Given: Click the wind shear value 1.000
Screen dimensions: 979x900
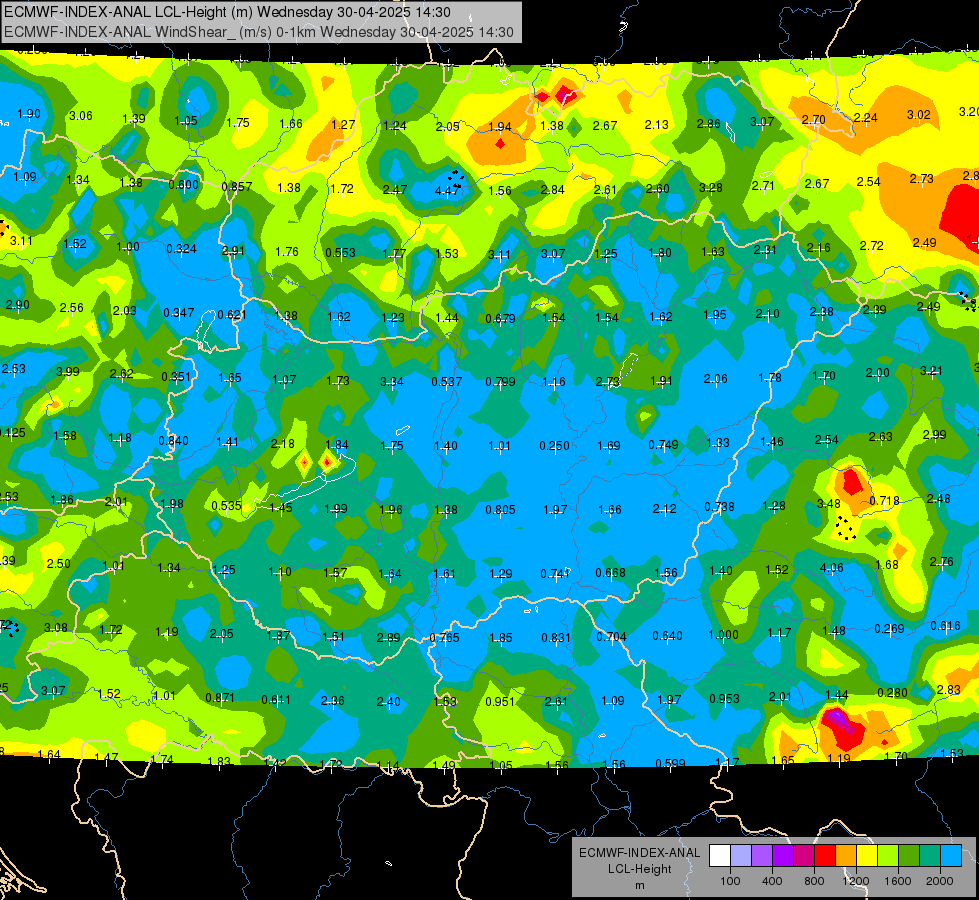Looking at the screenshot, I should click(x=723, y=635).
